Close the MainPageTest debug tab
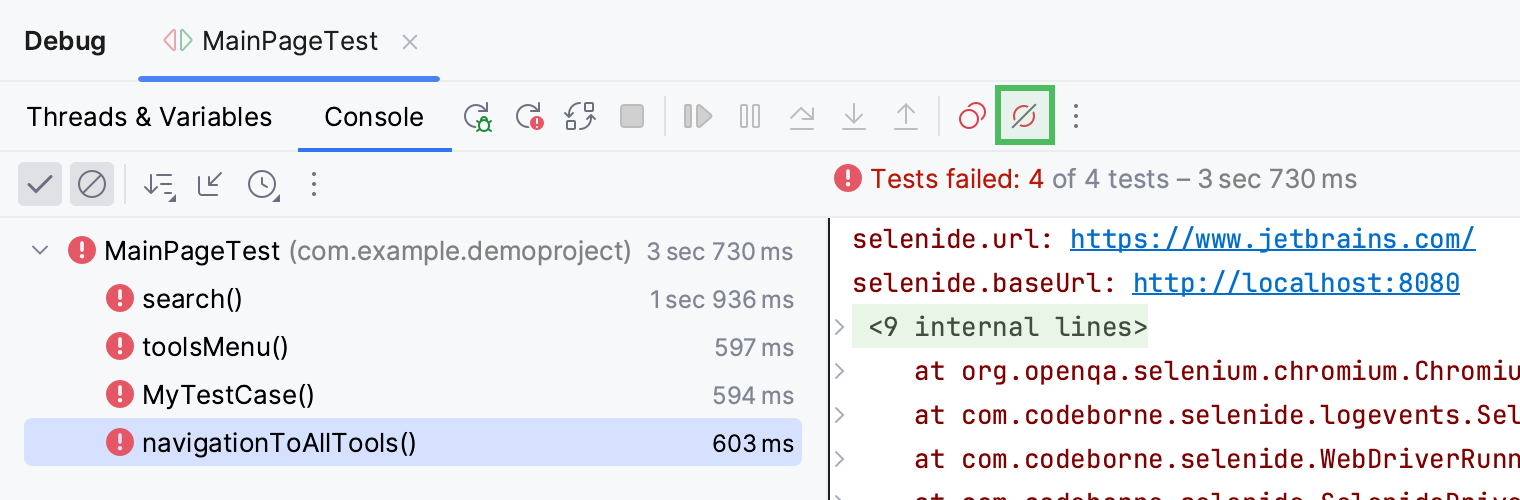Screen dimensions: 1520x500 click(410, 42)
